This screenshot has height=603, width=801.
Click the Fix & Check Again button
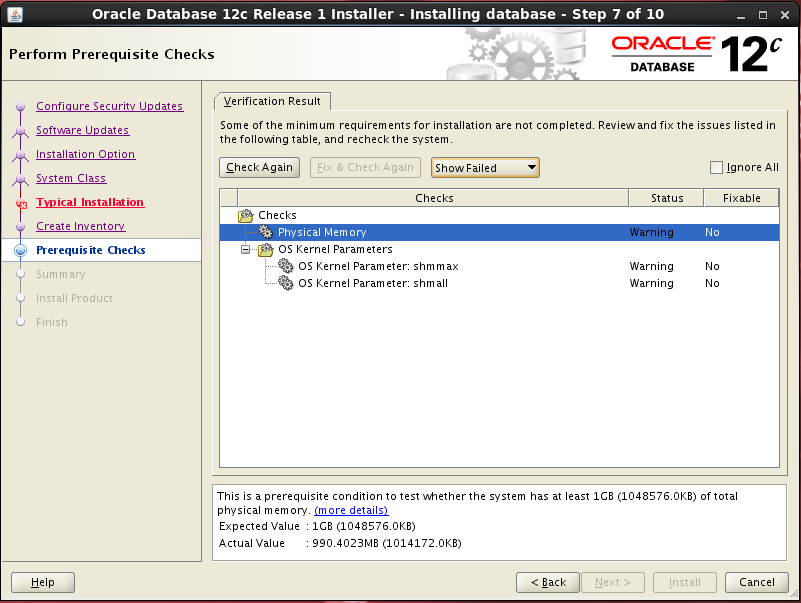pos(365,168)
